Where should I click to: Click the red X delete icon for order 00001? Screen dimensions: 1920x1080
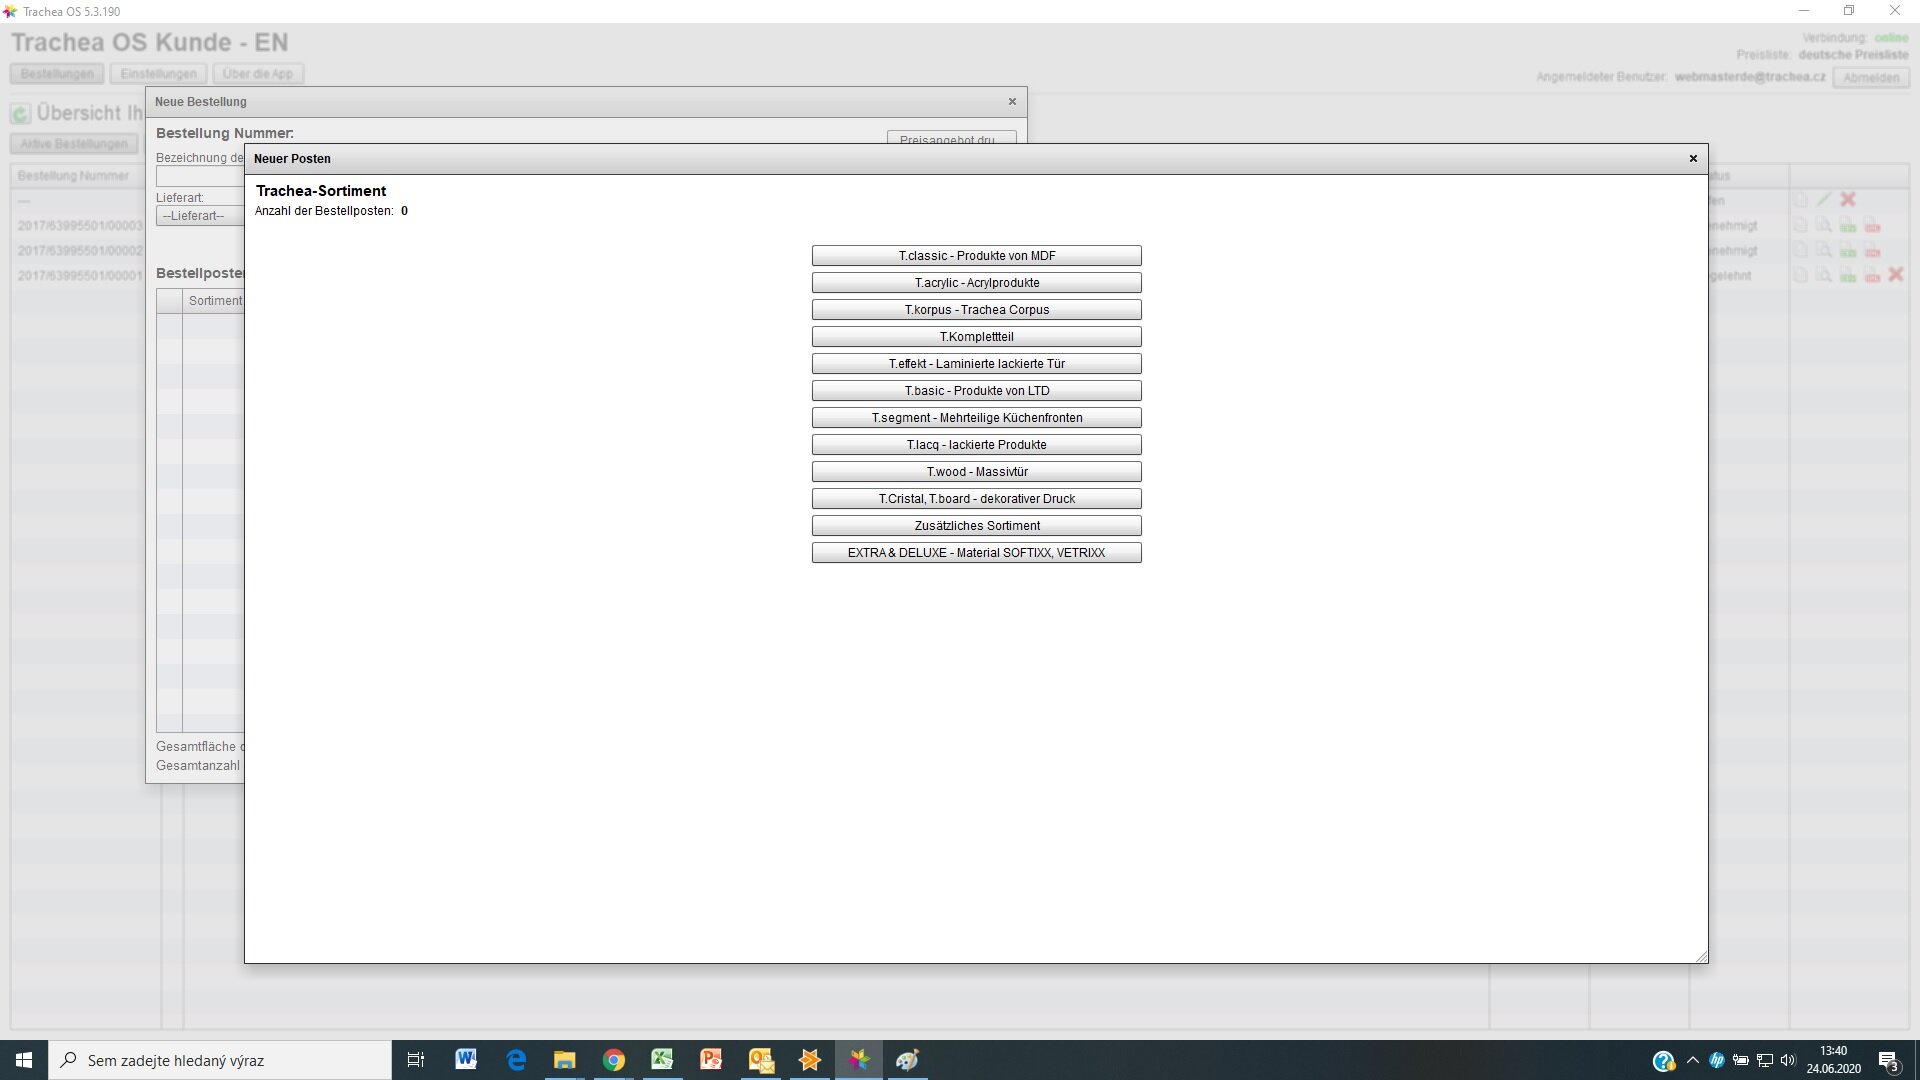tap(1896, 275)
